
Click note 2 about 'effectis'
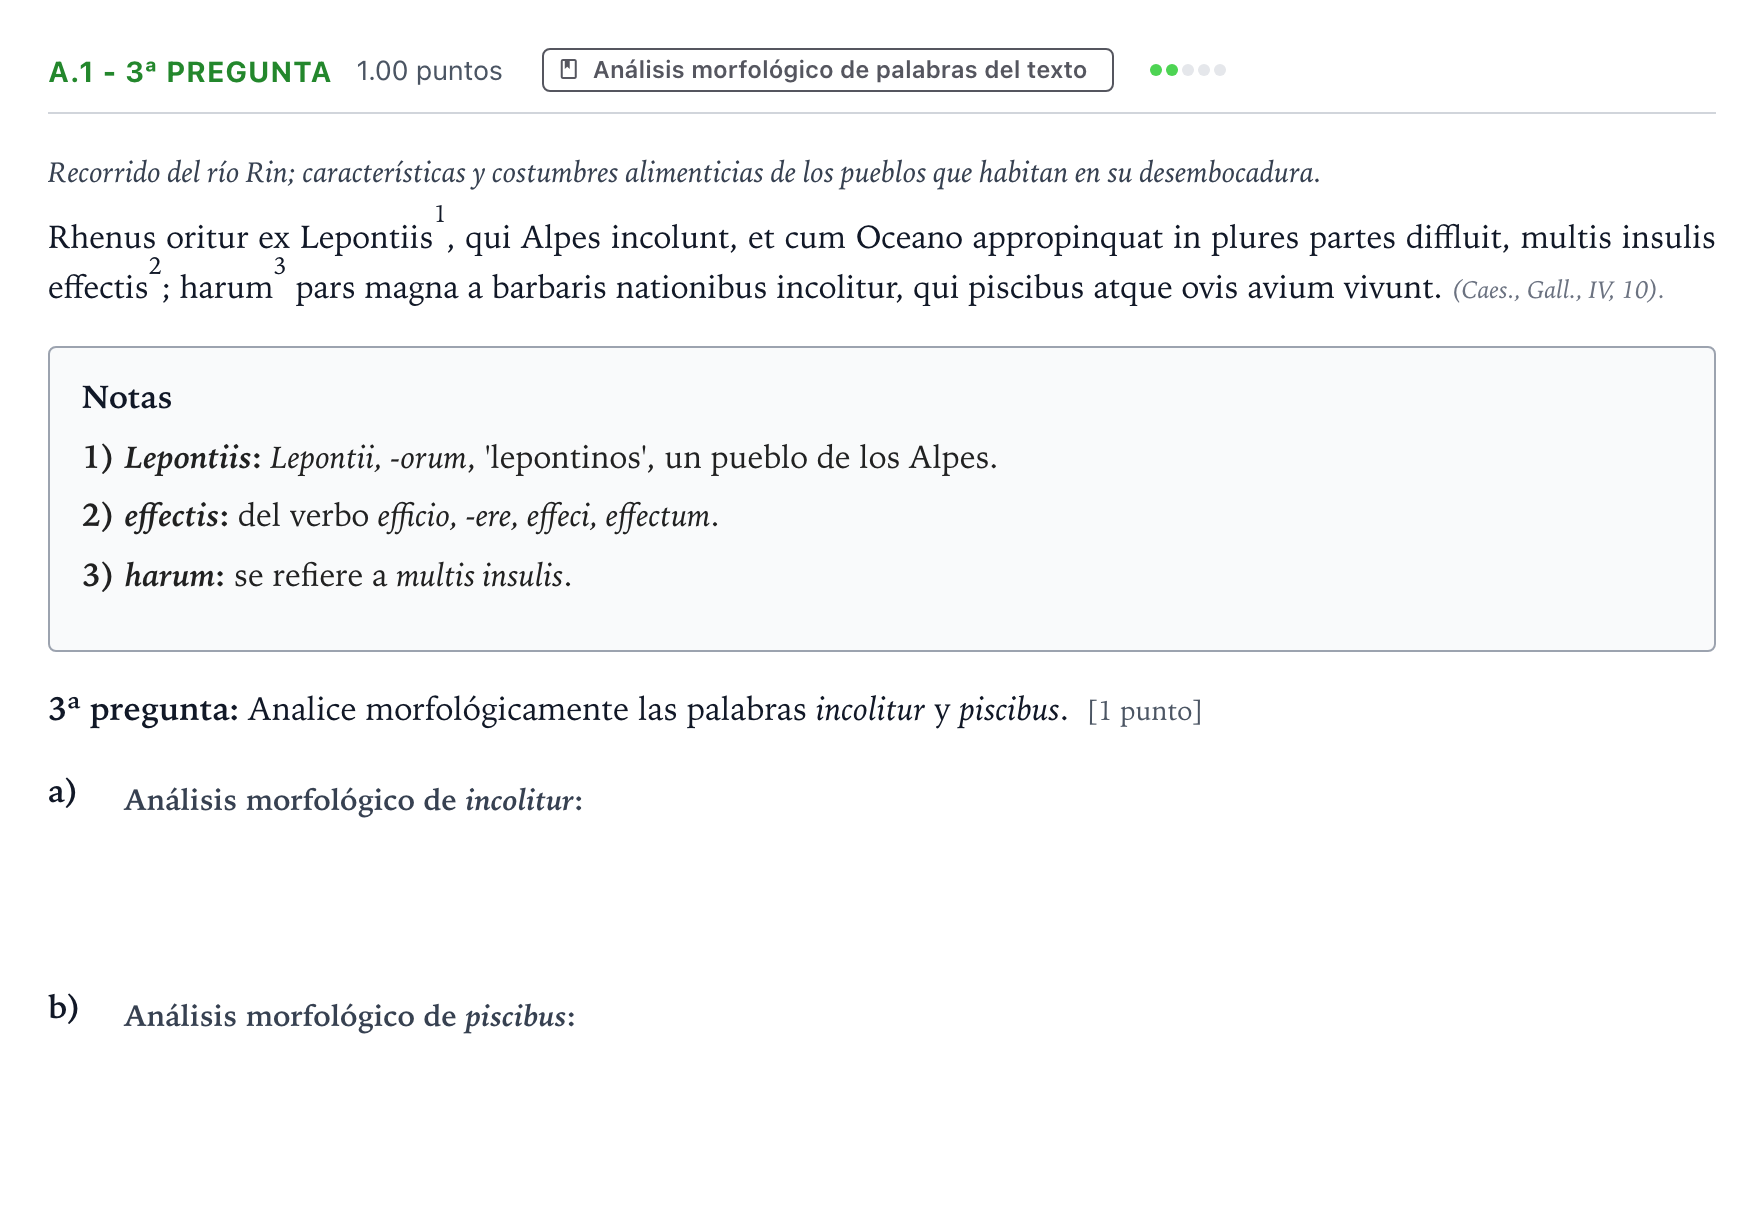coord(400,516)
